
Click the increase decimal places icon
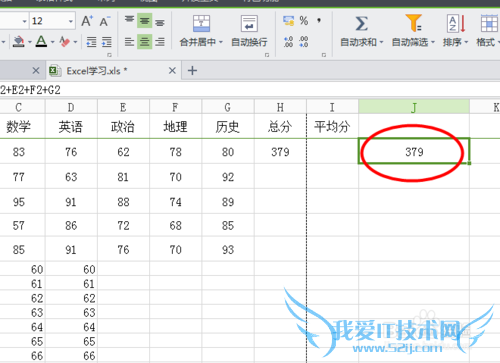tap(288, 42)
